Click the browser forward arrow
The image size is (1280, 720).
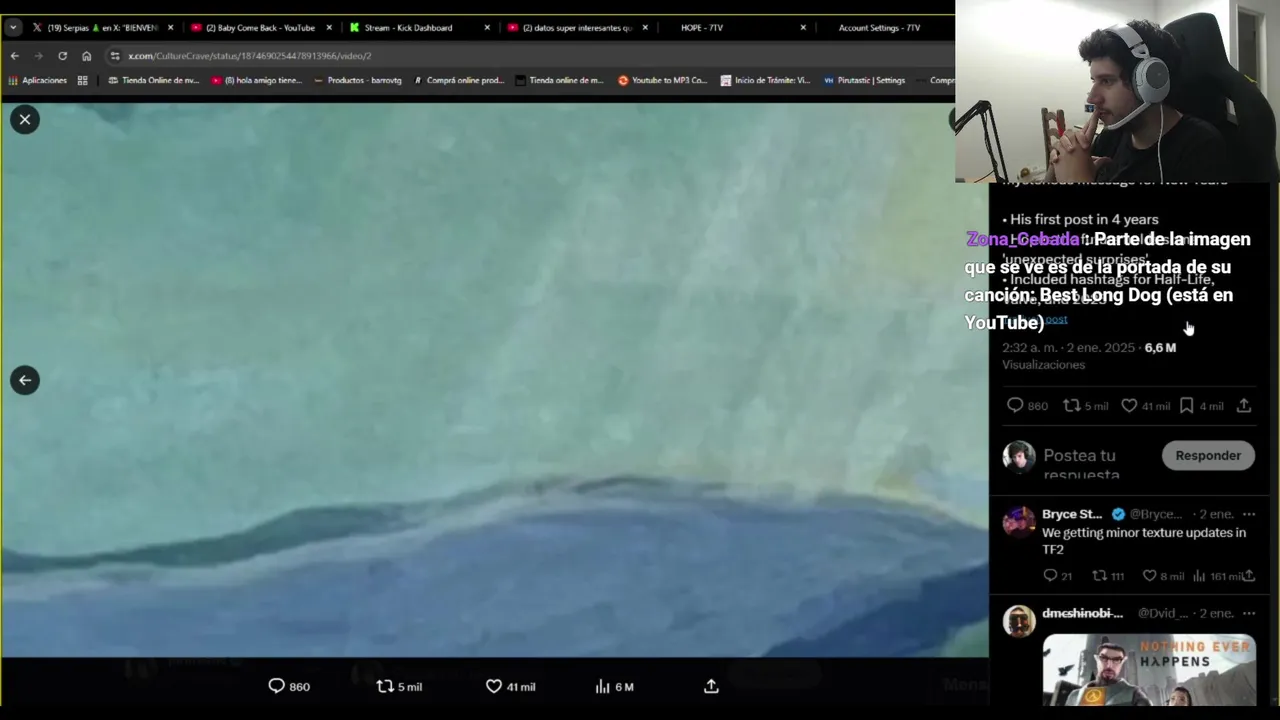tap(38, 56)
